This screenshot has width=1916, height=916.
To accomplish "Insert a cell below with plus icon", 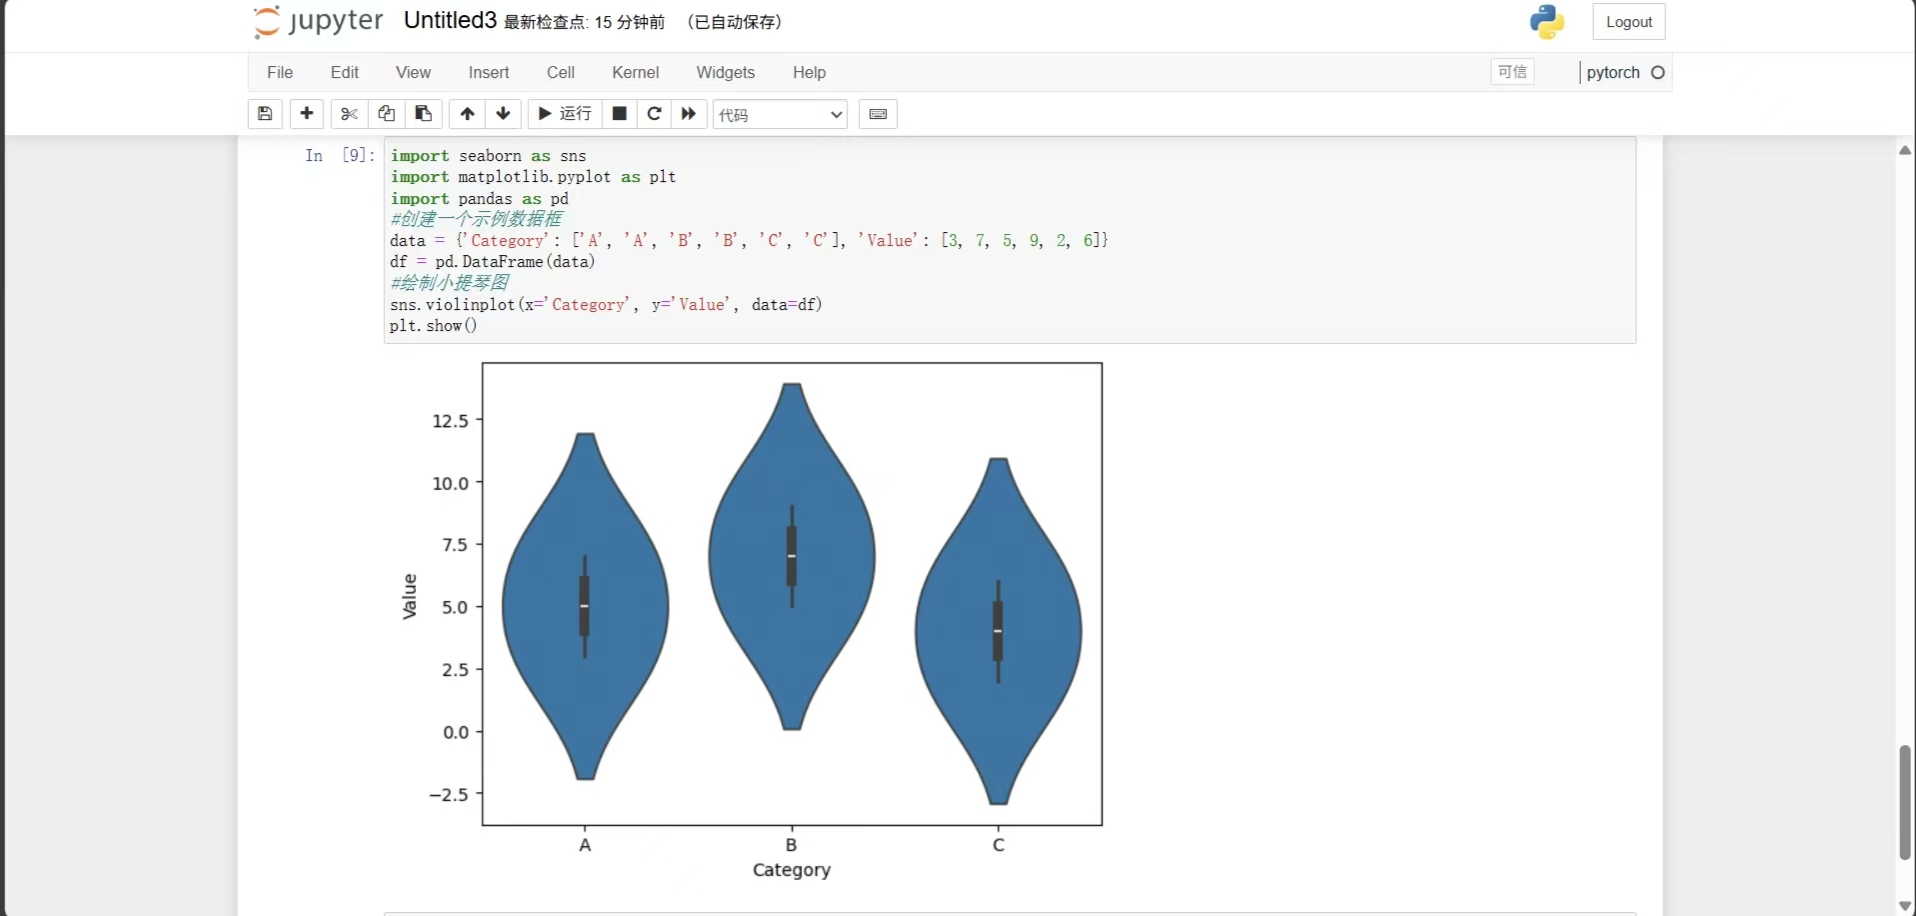I will coord(307,114).
